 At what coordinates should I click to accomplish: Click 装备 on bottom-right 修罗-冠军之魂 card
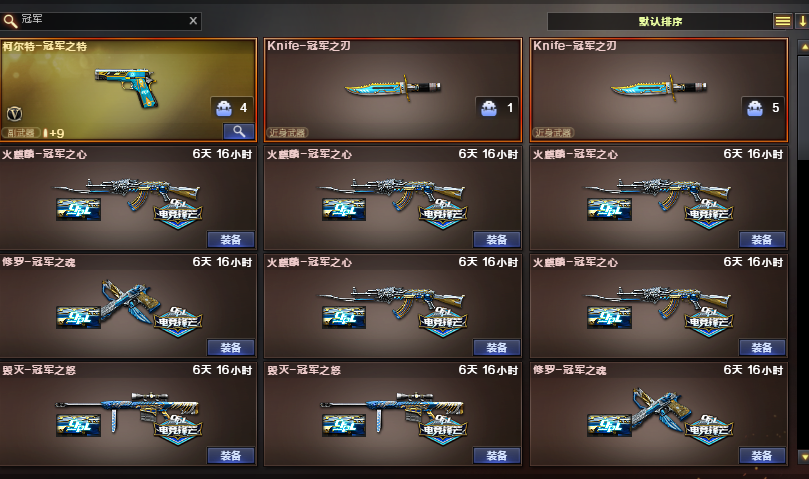pyautogui.click(x=762, y=455)
